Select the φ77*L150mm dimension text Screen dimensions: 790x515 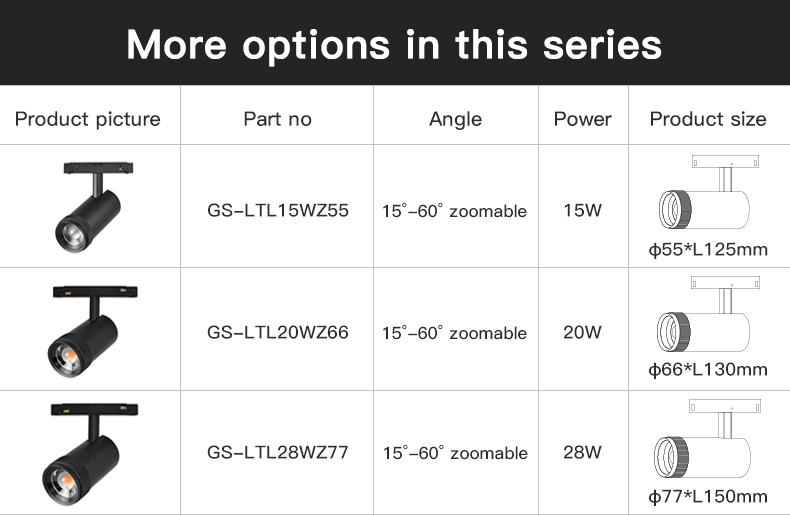708,496
